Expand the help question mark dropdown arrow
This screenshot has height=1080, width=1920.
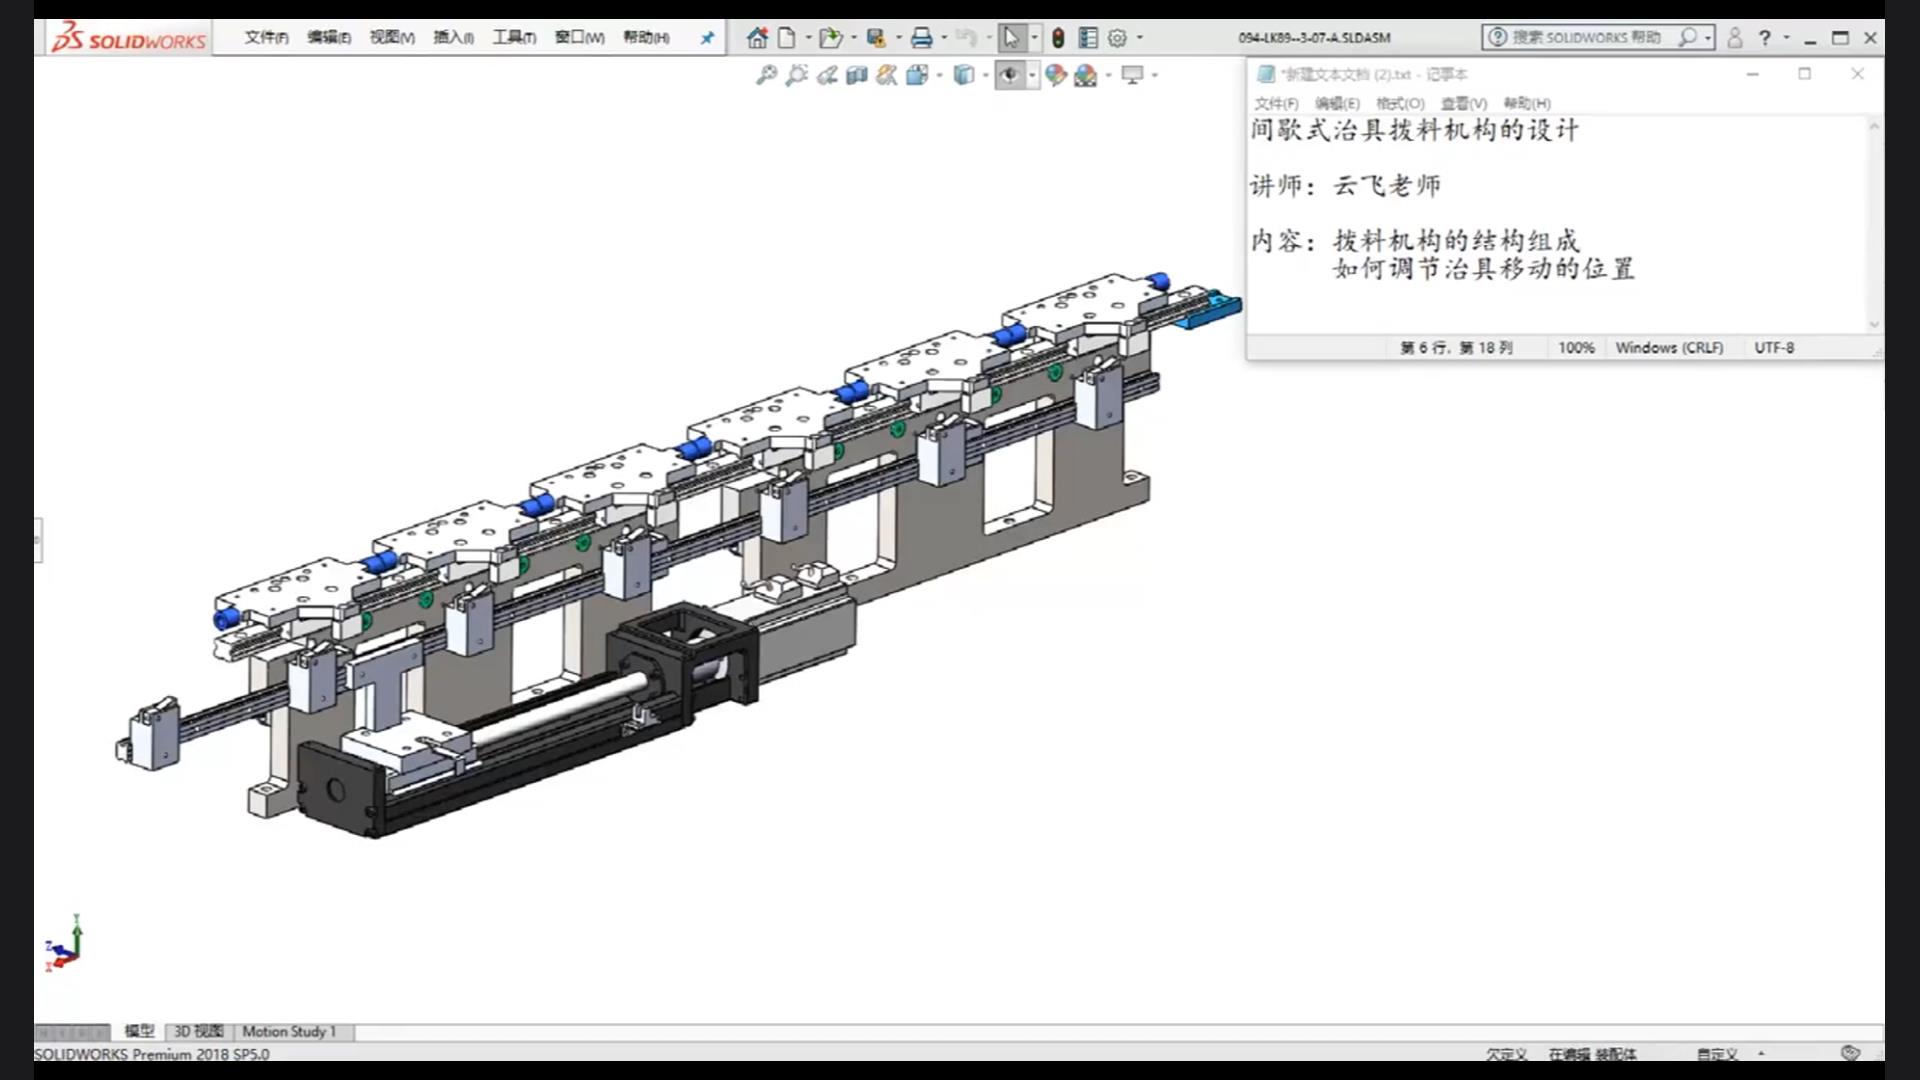pyautogui.click(x=1786, y=38)
